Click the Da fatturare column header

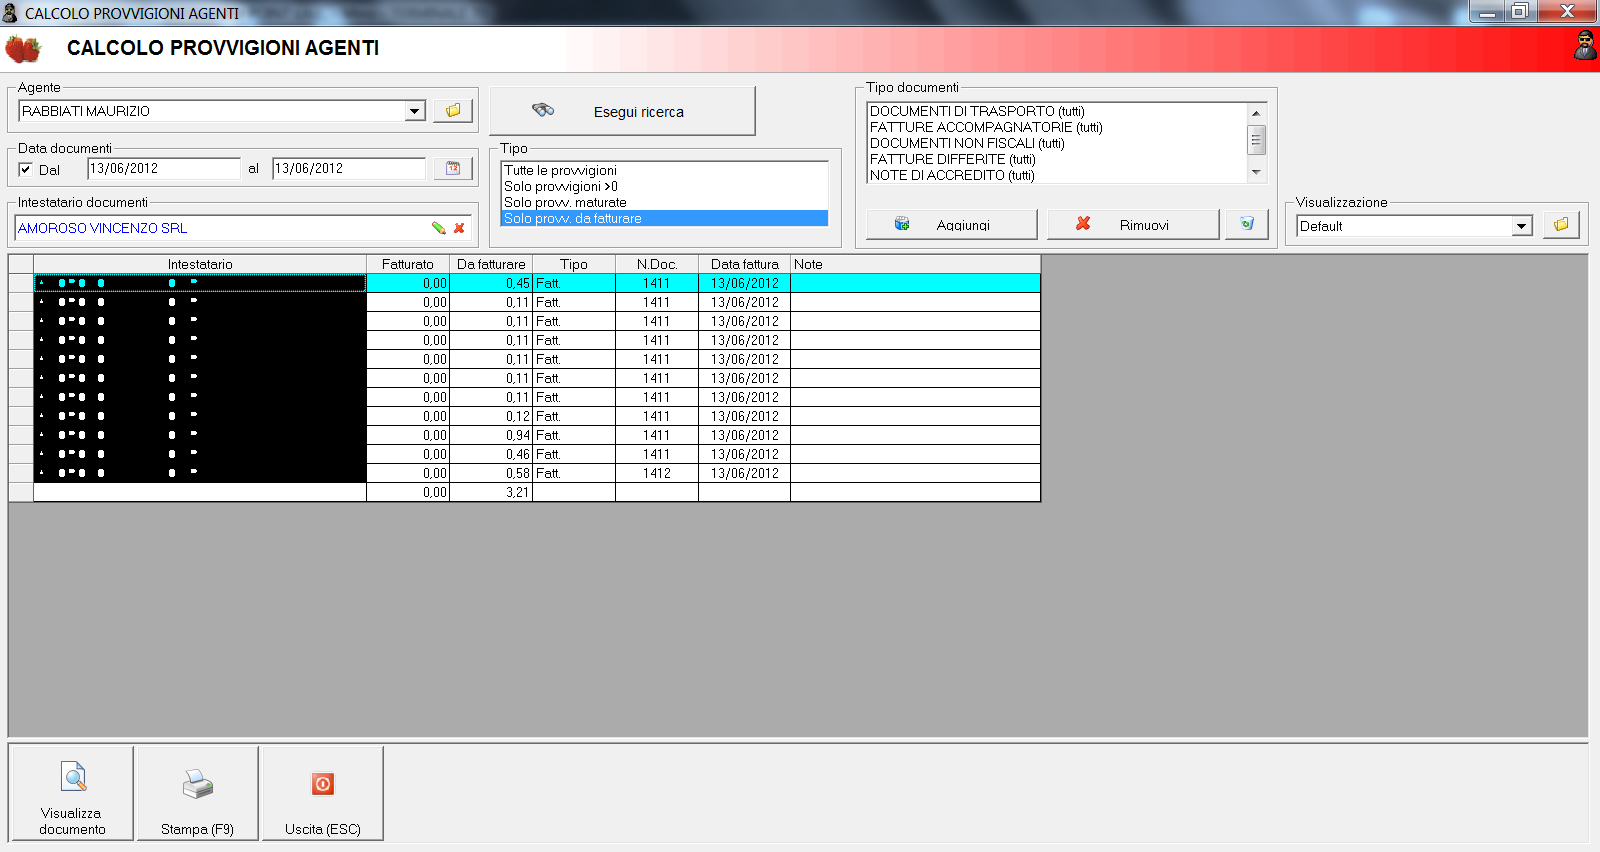click(x=491, y=264)
